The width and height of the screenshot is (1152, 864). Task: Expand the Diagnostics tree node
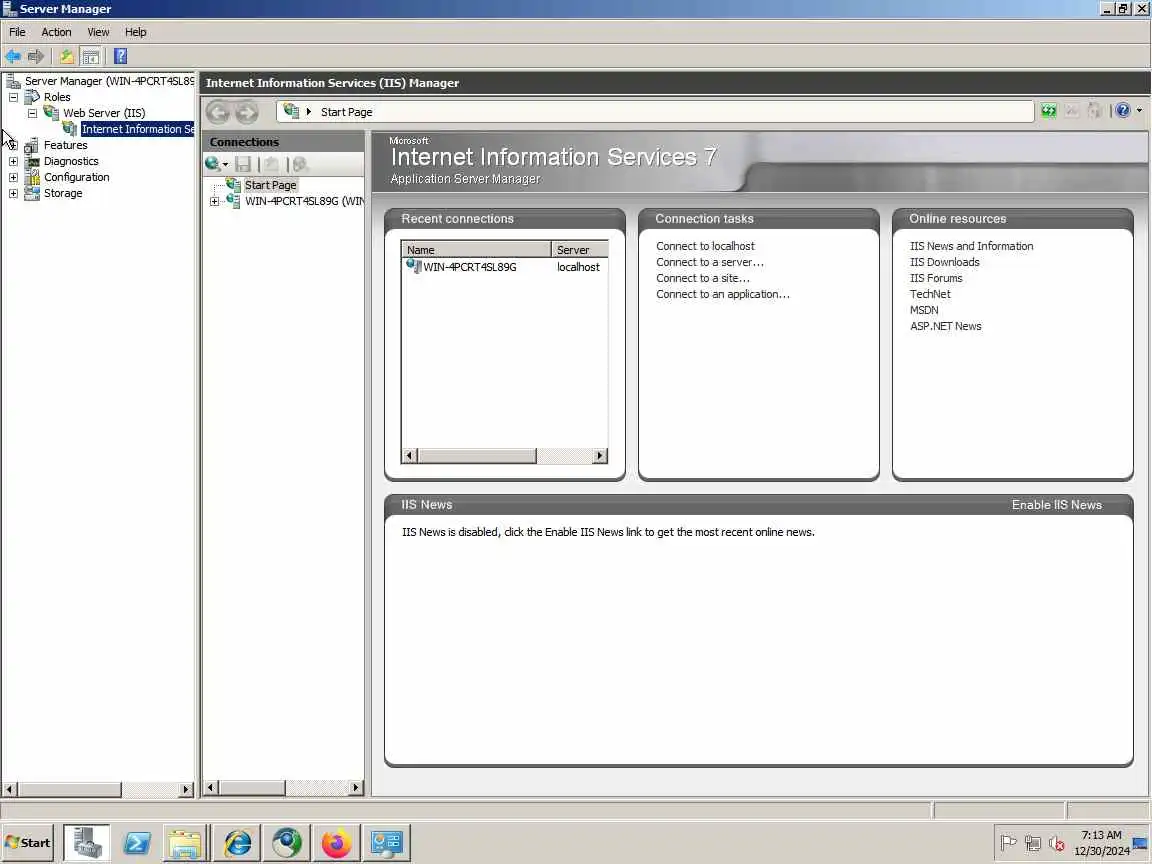point(13,161)
